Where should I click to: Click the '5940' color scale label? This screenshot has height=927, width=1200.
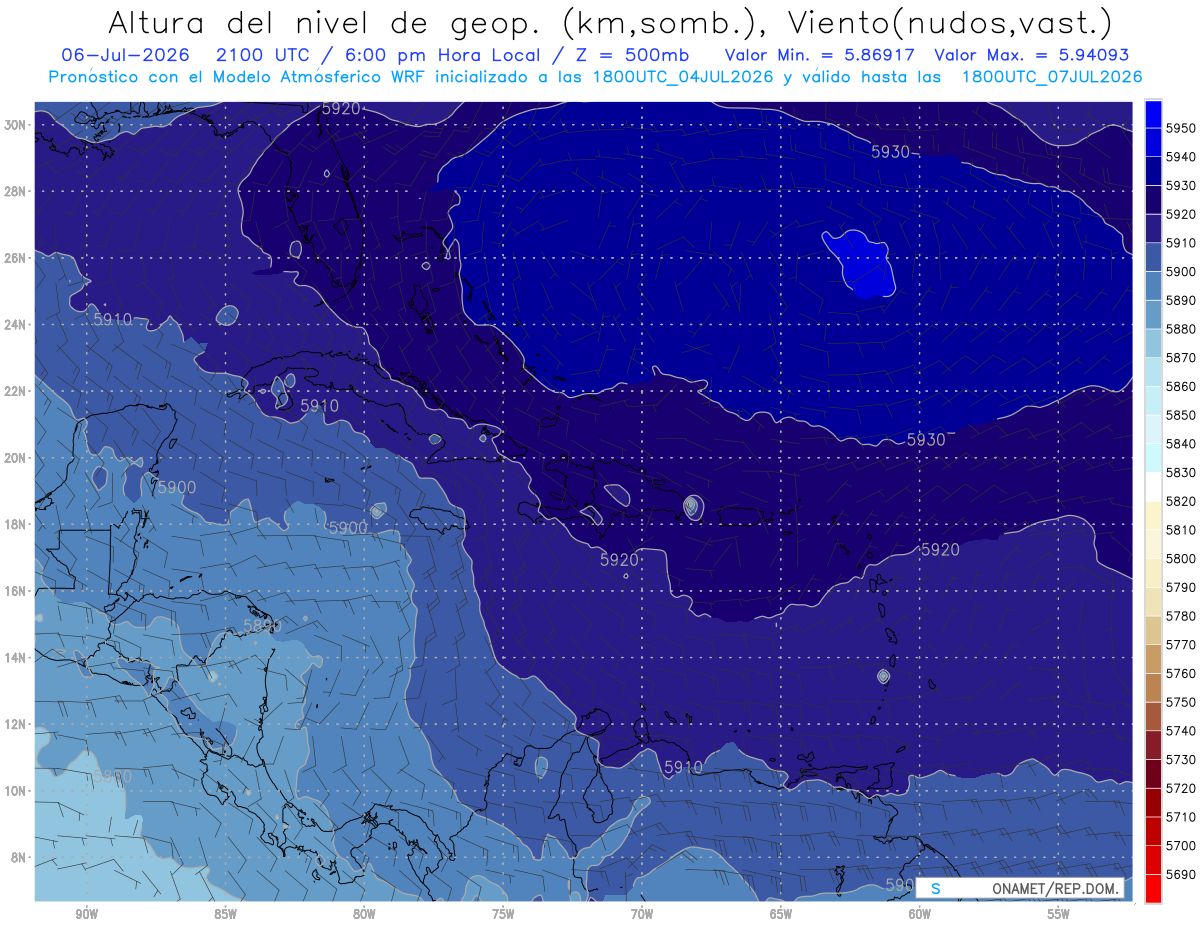[1180, 157]
